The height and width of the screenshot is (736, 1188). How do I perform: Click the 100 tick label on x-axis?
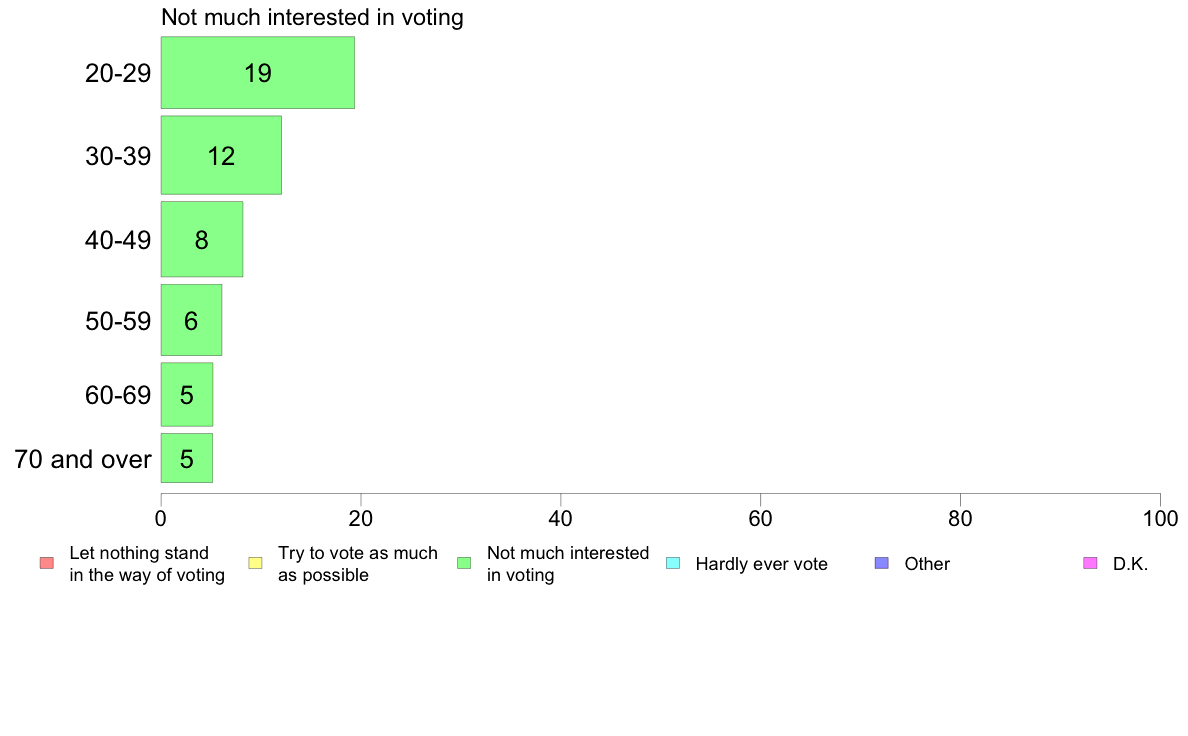pos(1159,518)
